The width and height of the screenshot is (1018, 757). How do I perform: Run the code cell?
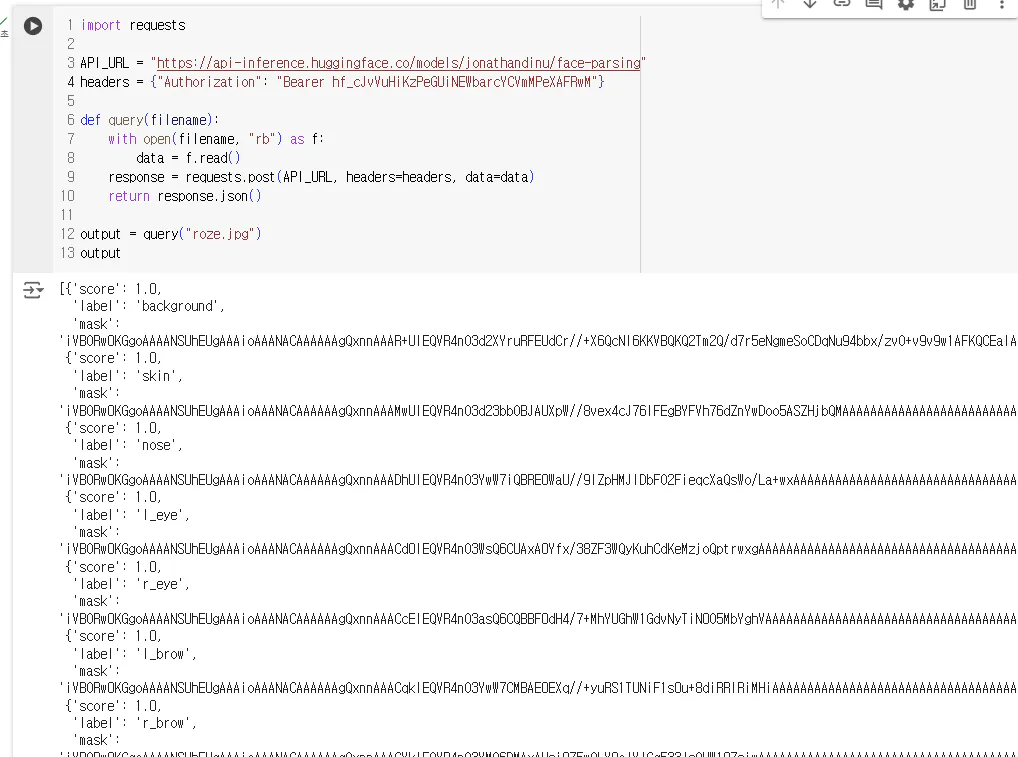point(33,26)
